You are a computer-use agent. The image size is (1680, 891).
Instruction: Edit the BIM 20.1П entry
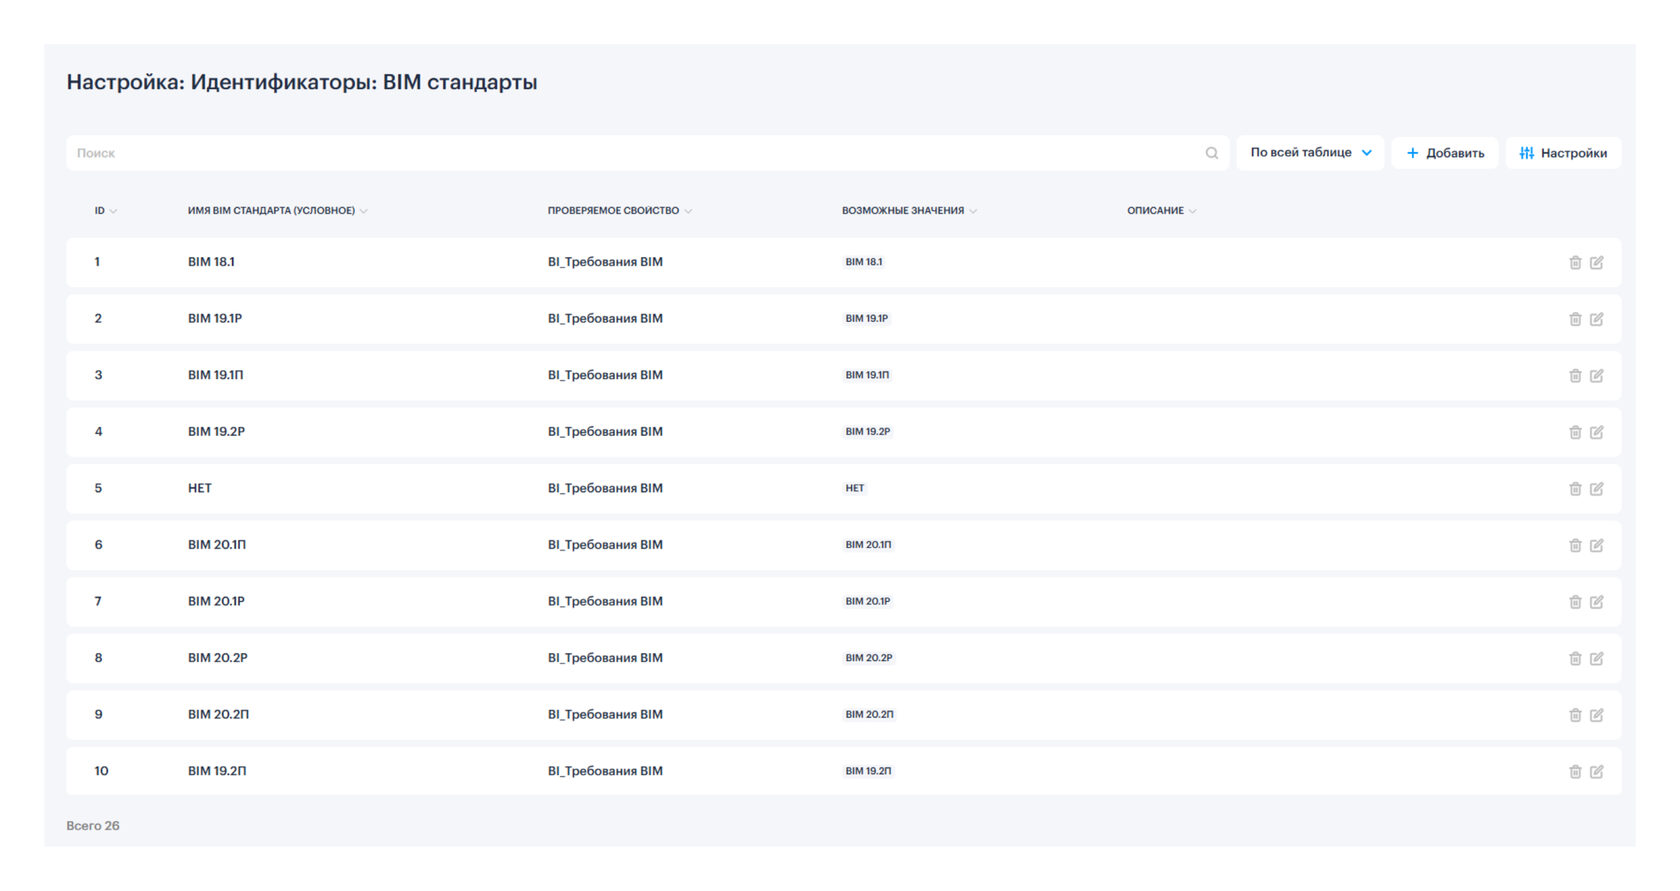1597,545
